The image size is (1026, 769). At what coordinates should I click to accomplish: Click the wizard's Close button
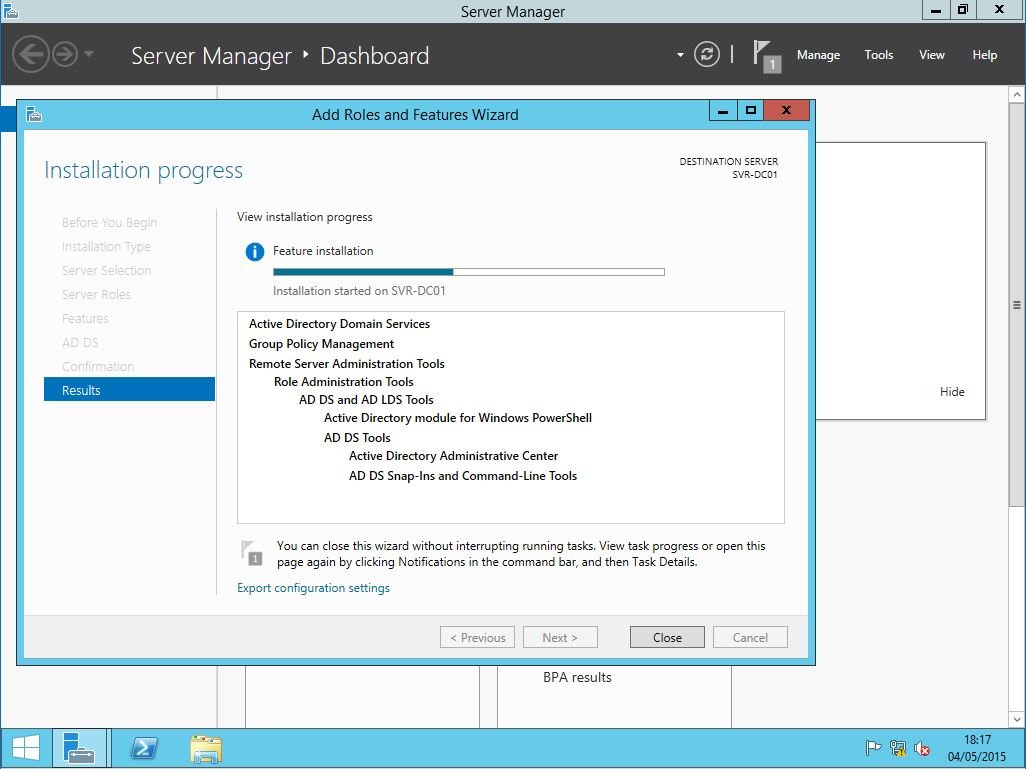[x=667, y=637]
